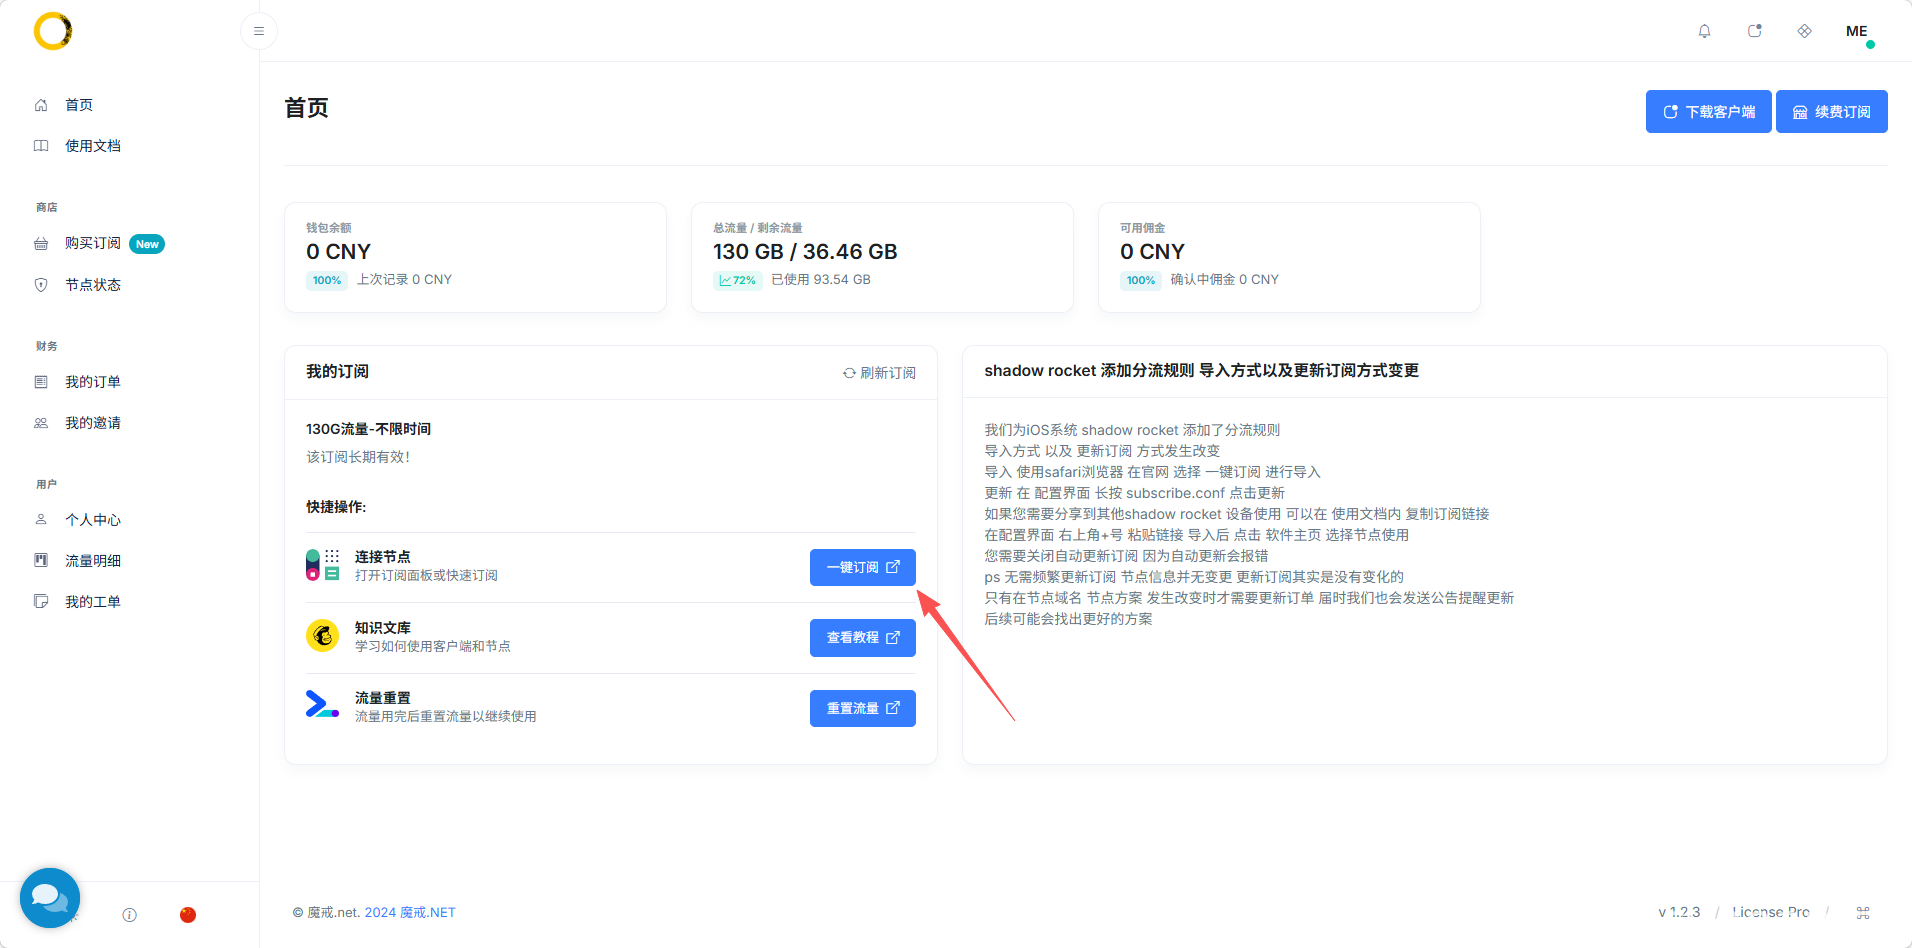Click the 一键订阅 button
The height and width of the screenshot is (948, 1912).
click(x=862, y=567)
